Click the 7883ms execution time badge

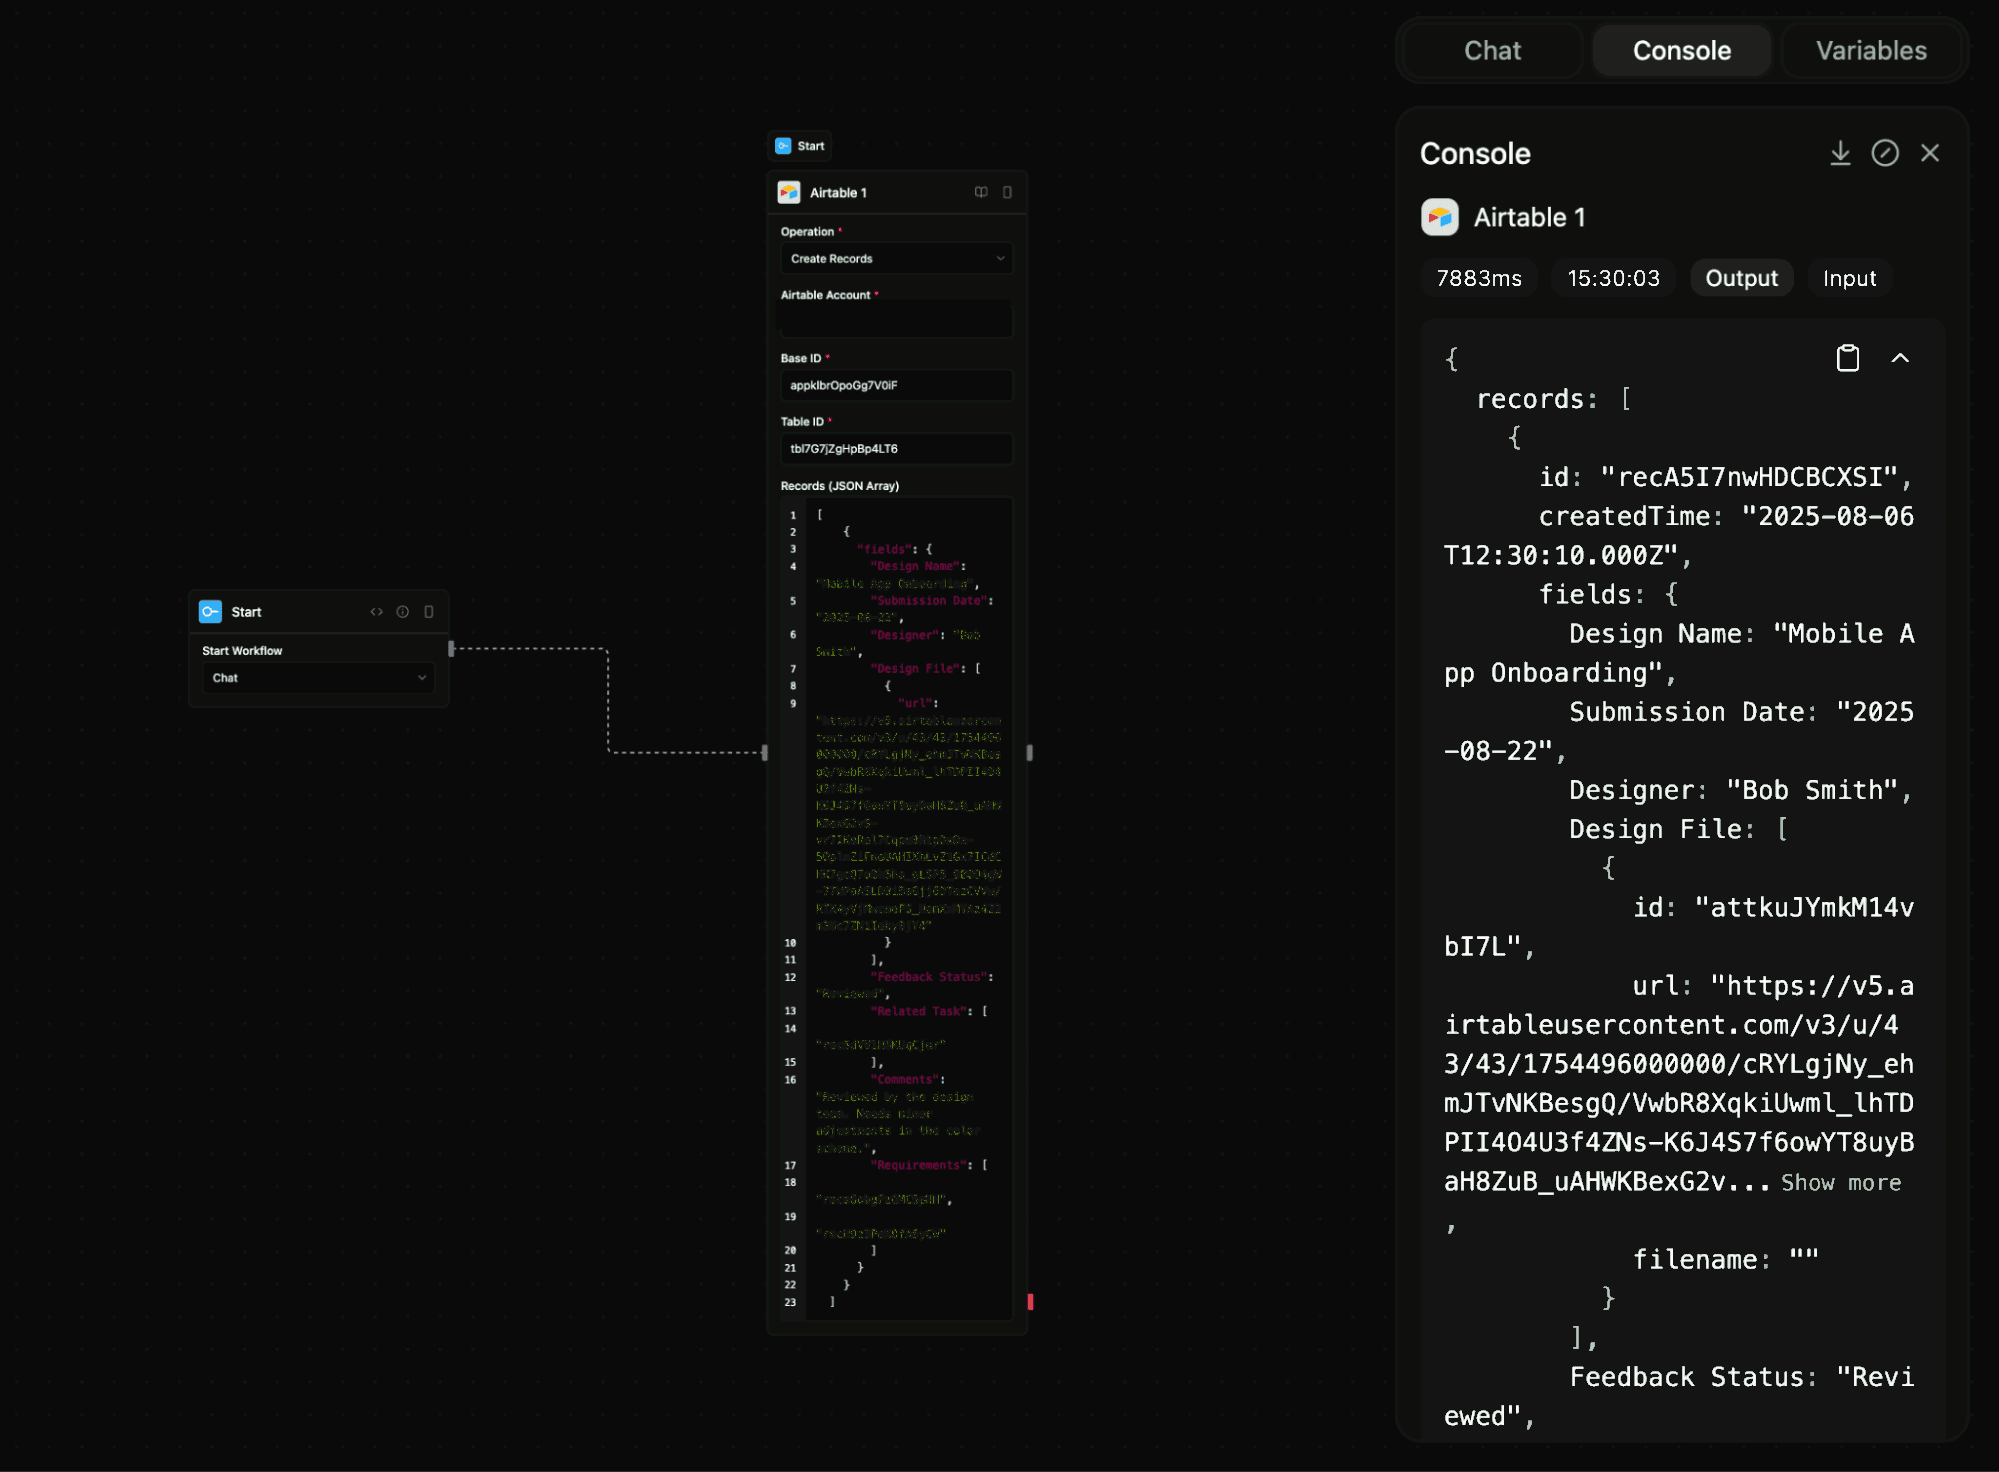tap(1479, 278)
